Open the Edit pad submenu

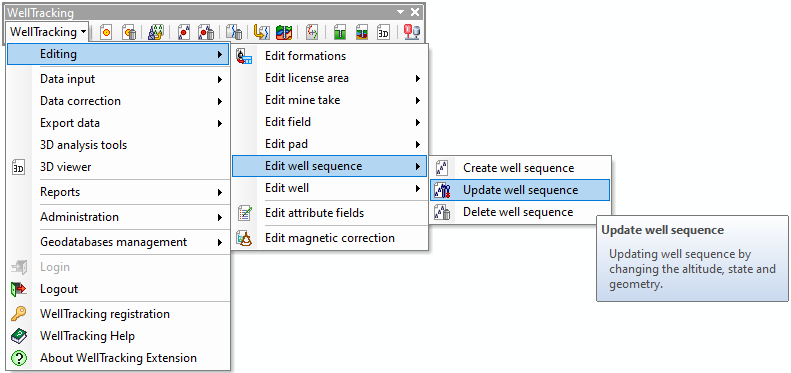point(329,144)
